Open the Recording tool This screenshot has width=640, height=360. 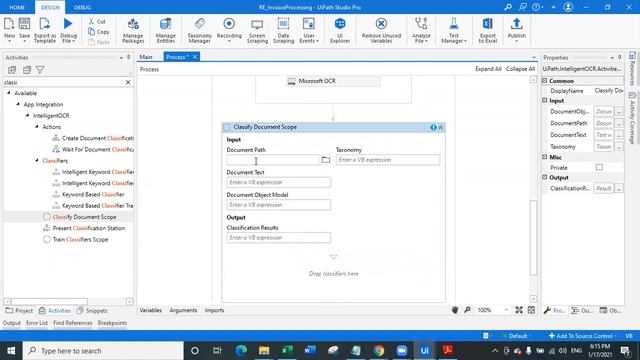click(229, 30)
